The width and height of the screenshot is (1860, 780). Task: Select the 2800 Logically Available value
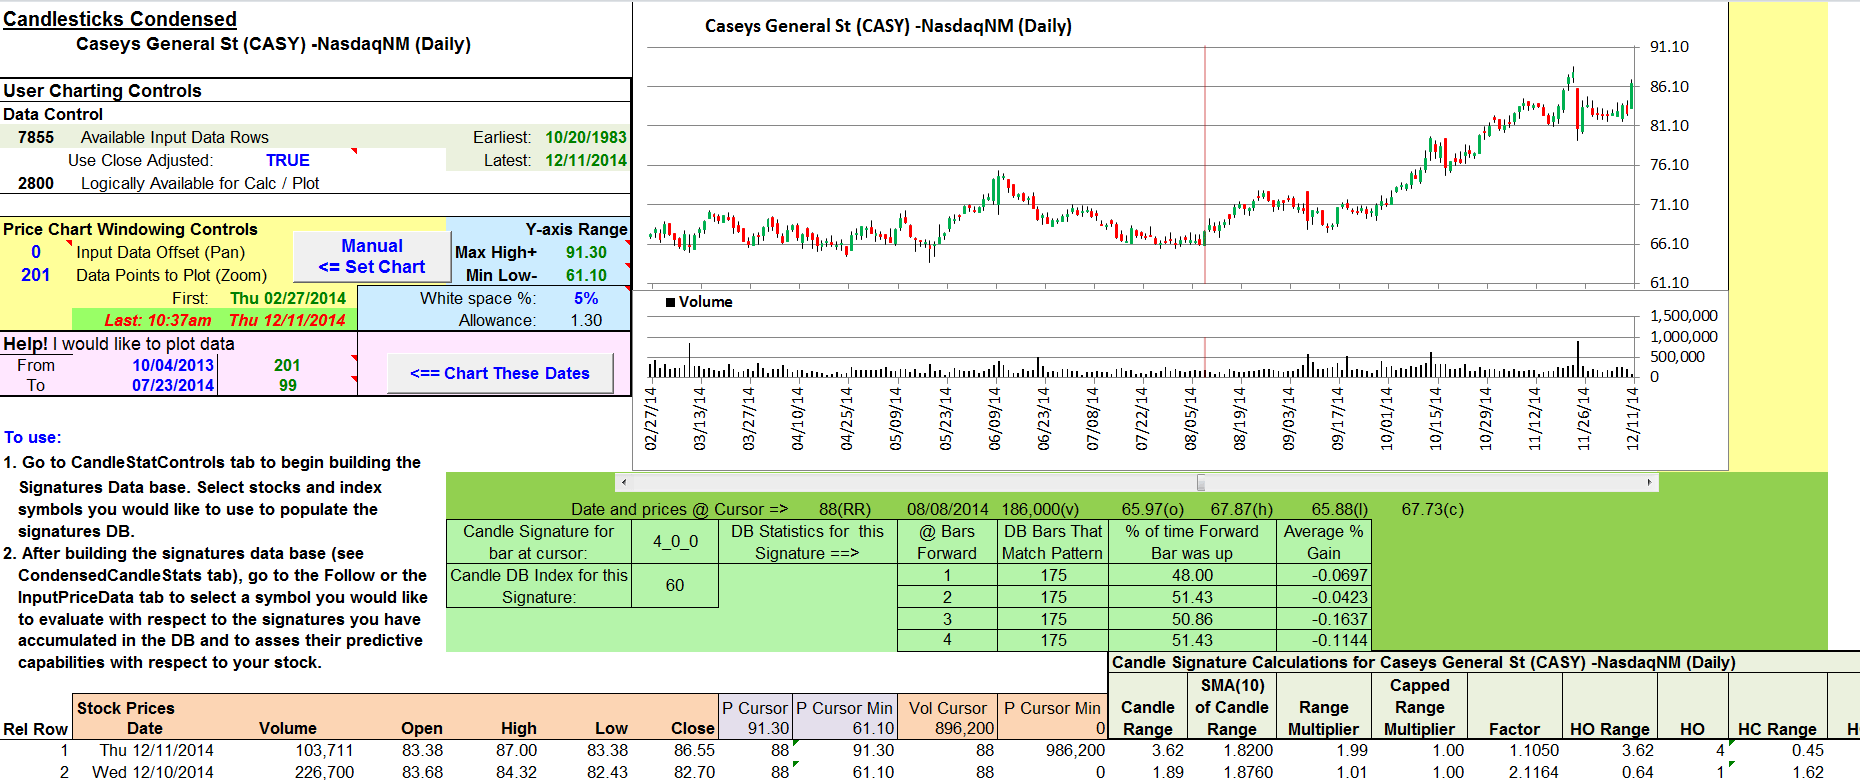pyautogui.click(x=36, y=183)
